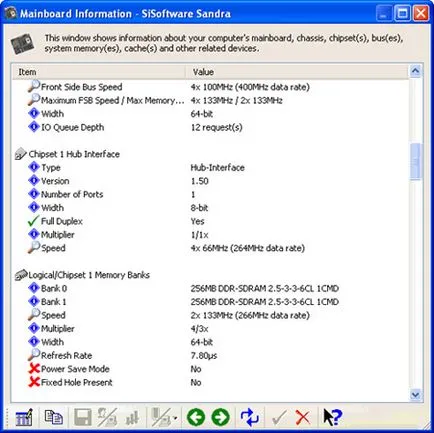Click the red X Cancel icon
The height and width of the screenshot is (433, 434).
pos(303,417)
